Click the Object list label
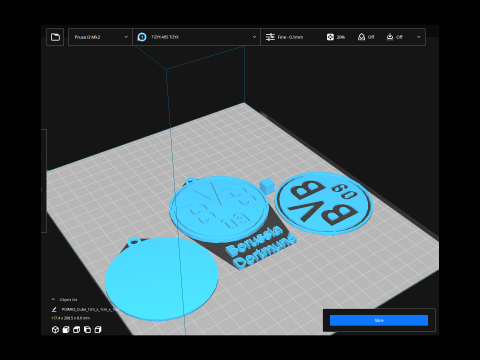Viewport: 480px width, 360px height. click(68, 300)
